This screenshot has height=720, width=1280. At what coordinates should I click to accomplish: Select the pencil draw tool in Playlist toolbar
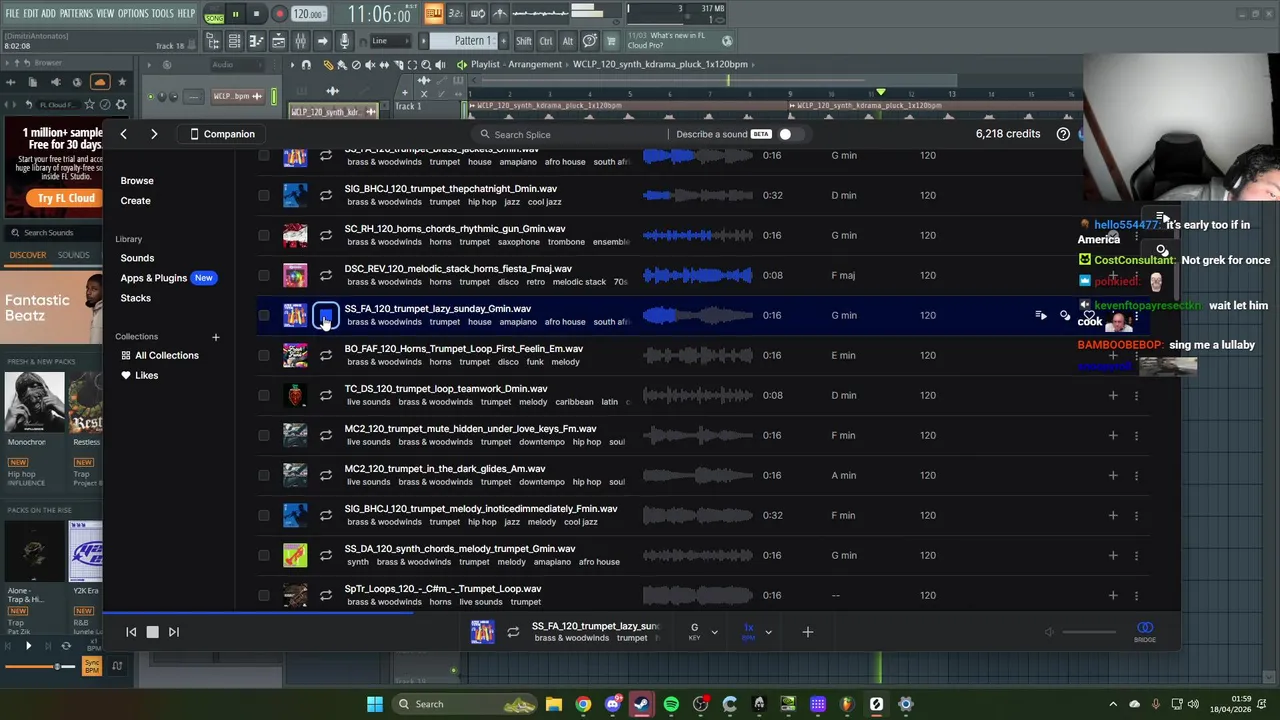[x=328, y=64]
